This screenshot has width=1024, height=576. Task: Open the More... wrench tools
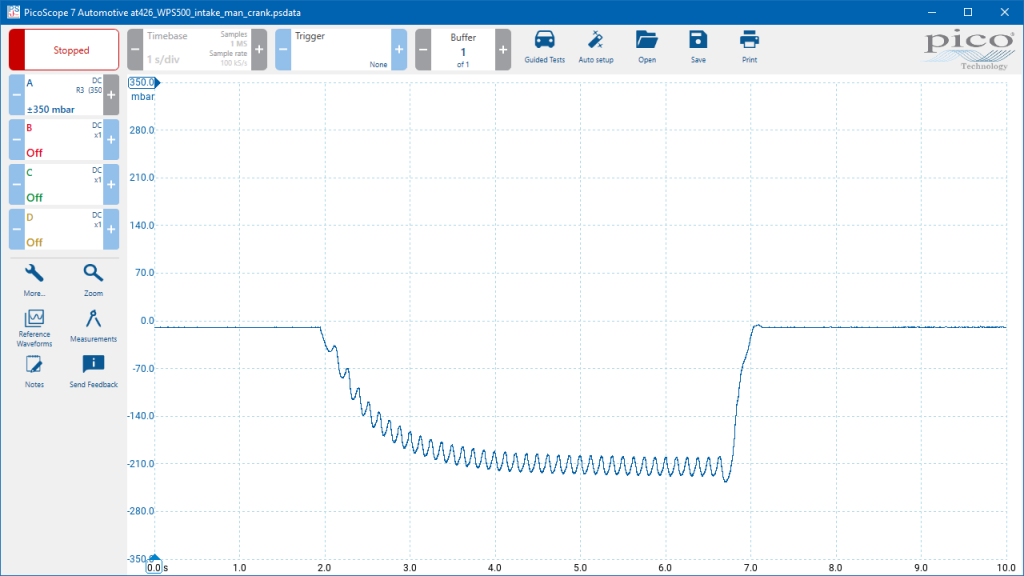click(x=34, y=280)
